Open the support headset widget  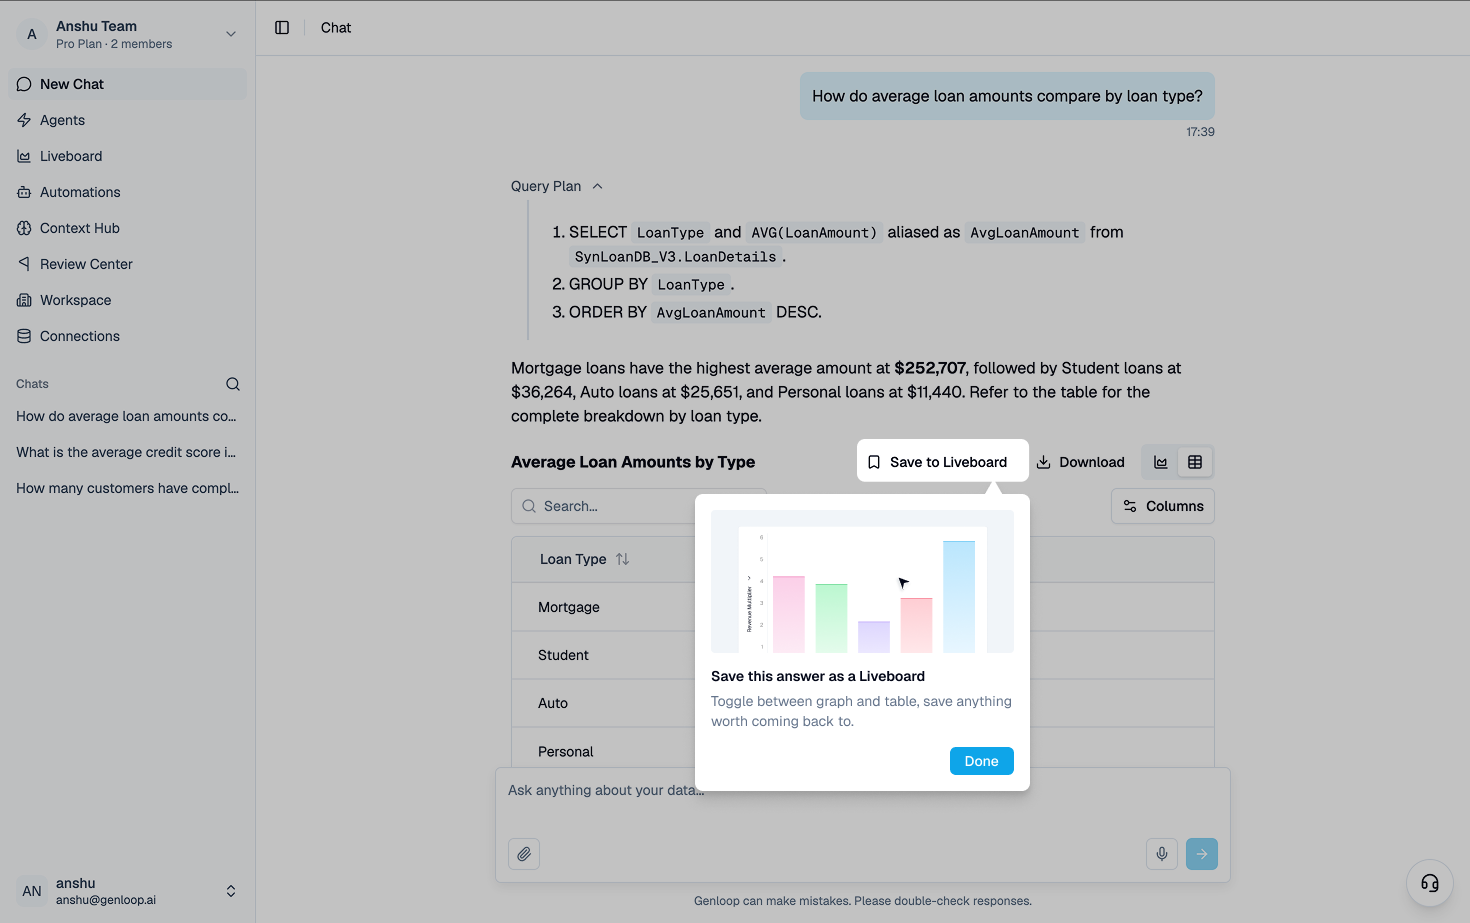(x=1430, y=883)
